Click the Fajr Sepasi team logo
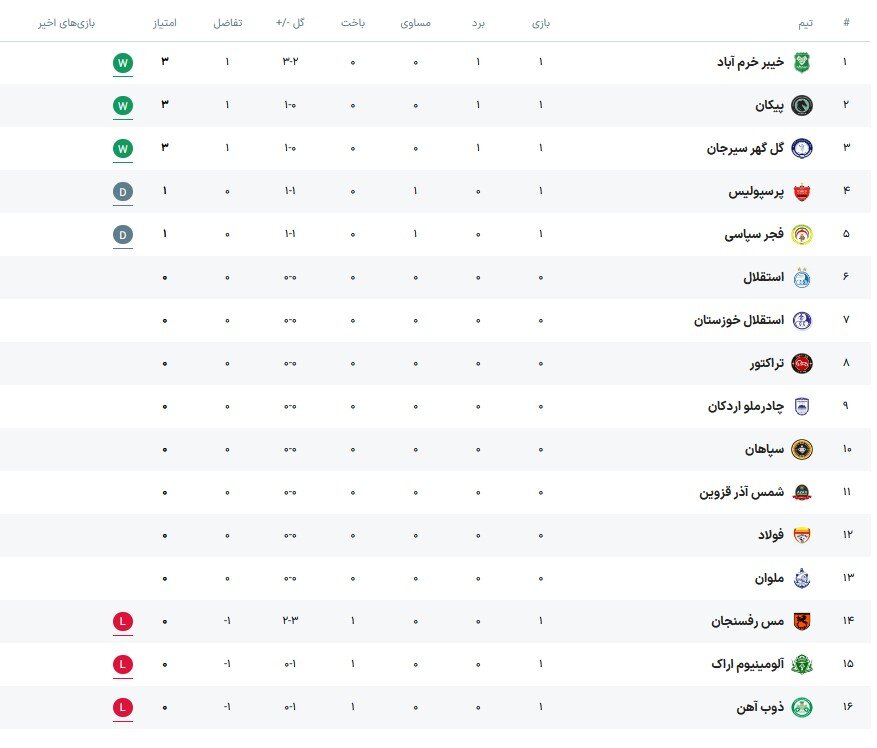Screen dimensions: 877x748 [801, 234]
